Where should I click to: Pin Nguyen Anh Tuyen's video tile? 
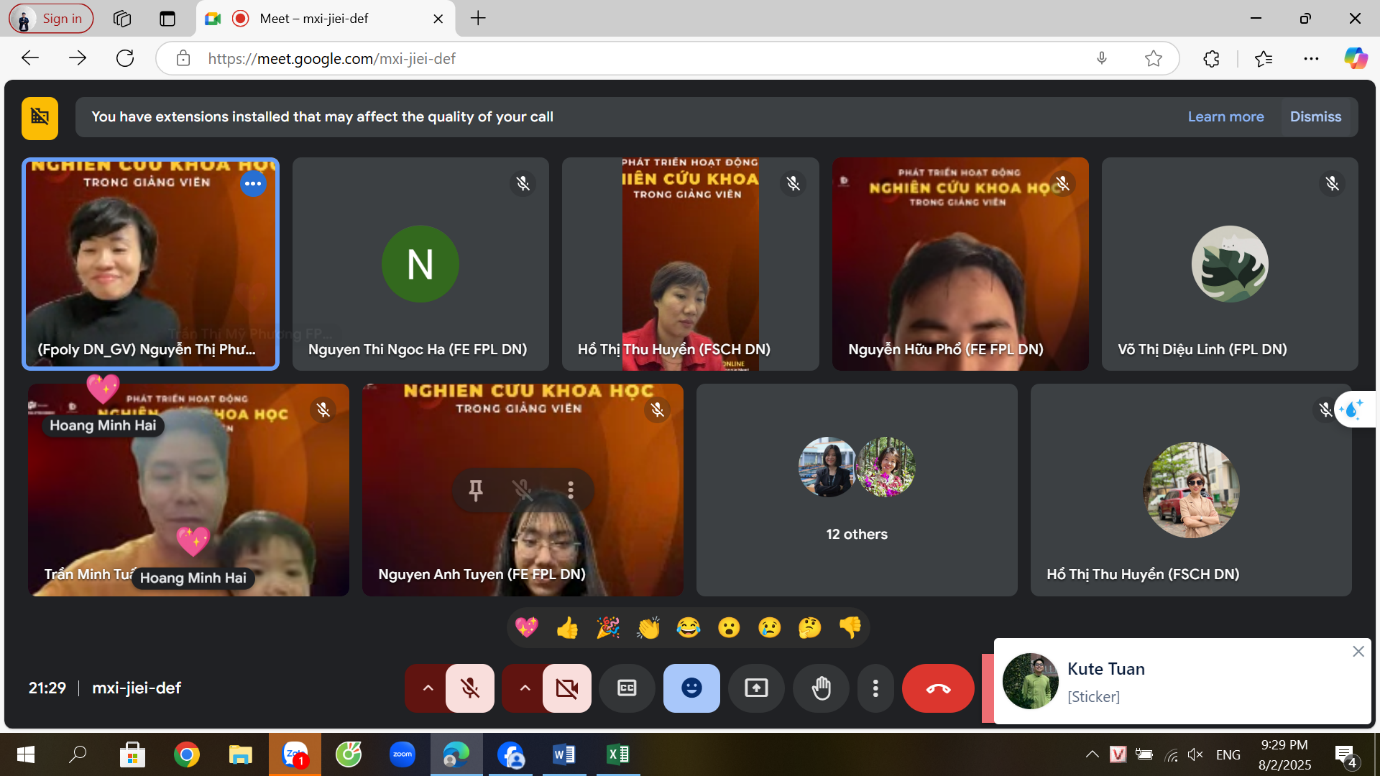coord(476,490)
